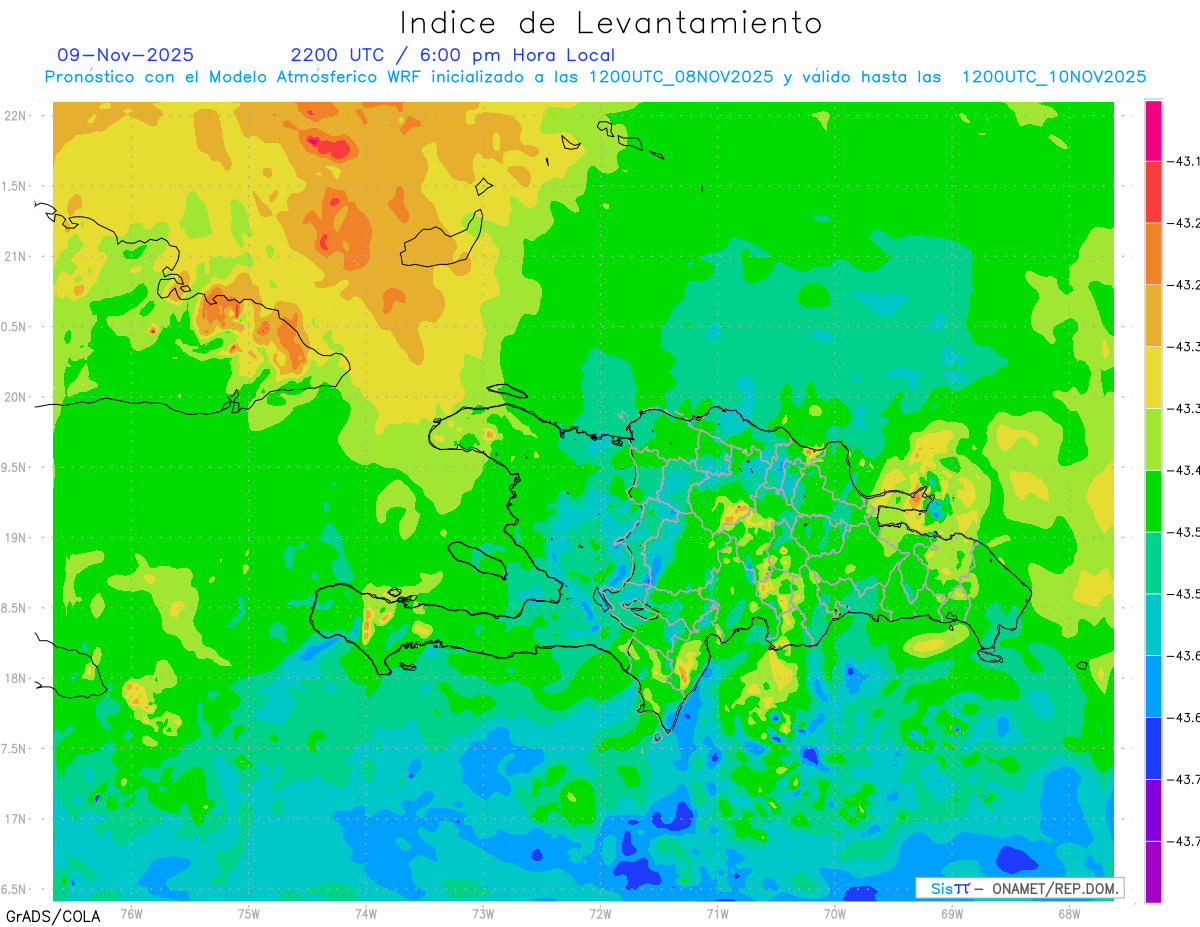
Task: Click the '70W' longitude label
Action: coord(835,913)
